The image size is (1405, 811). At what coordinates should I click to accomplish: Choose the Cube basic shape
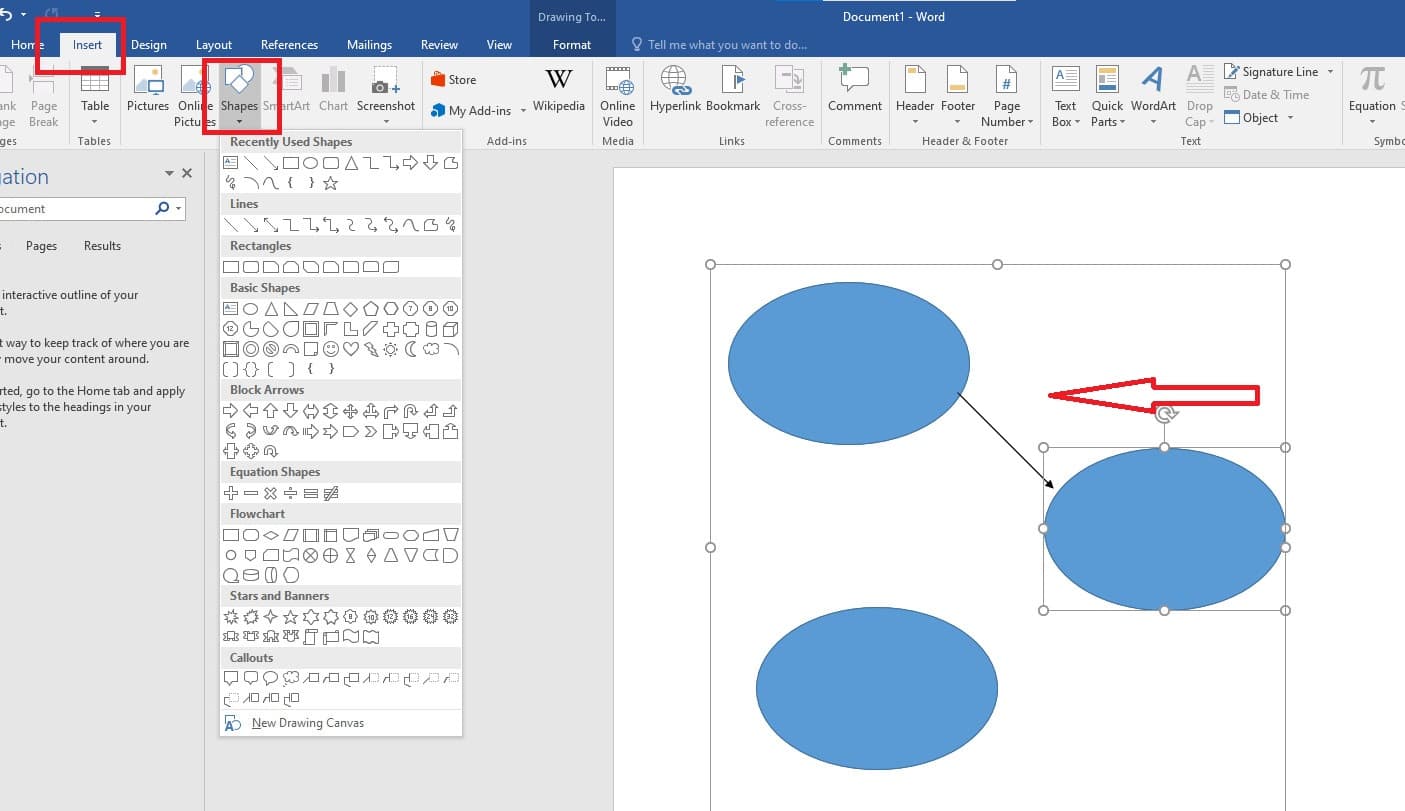[450, 329]
